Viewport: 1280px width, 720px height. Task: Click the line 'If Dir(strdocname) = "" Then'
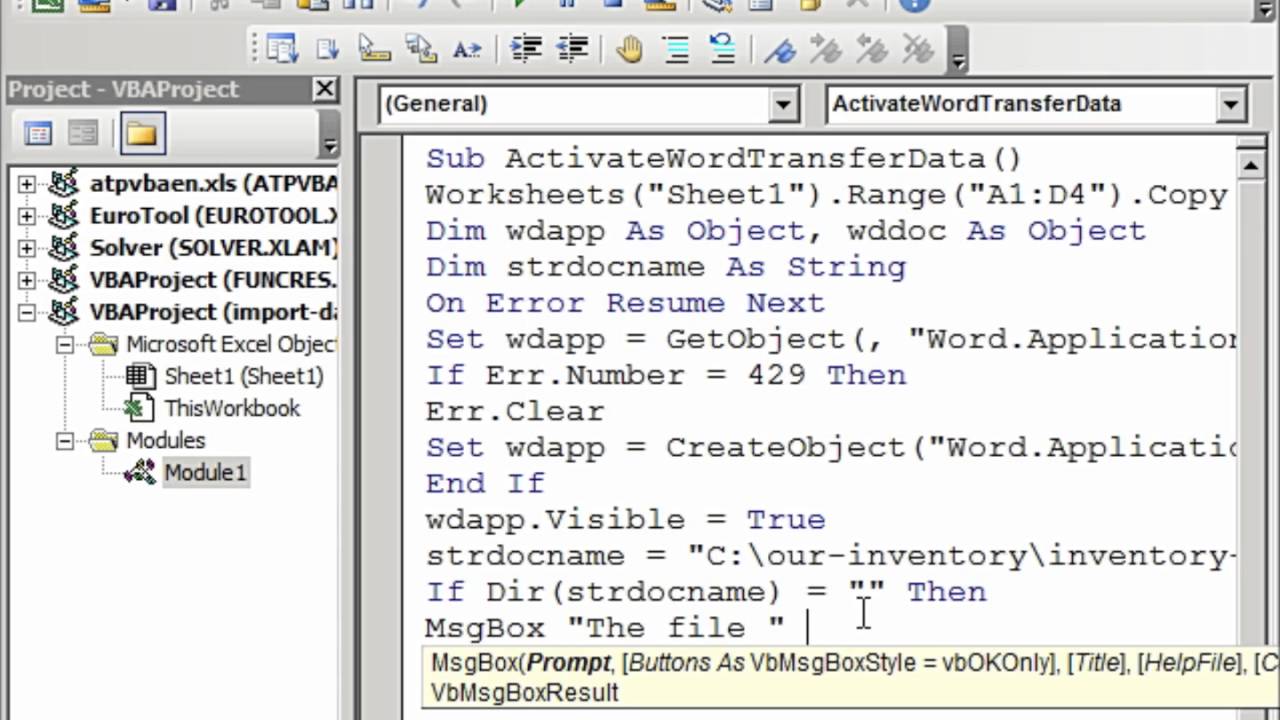(705, 590)
